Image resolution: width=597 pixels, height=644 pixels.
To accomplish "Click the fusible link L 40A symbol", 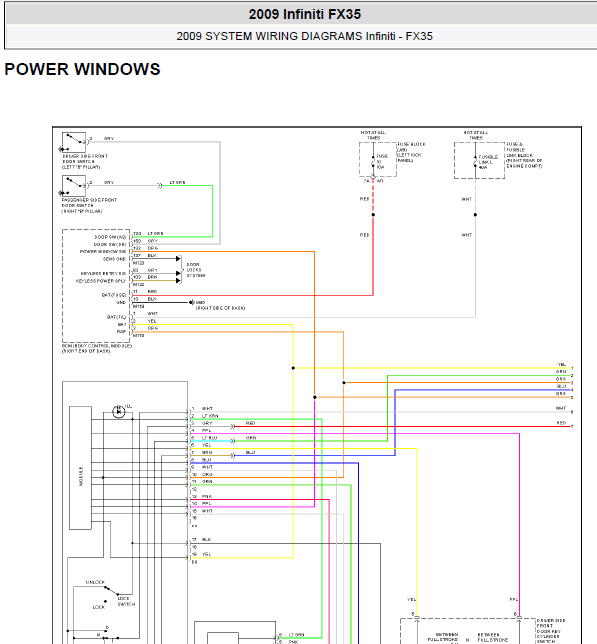I will (475, 162).
